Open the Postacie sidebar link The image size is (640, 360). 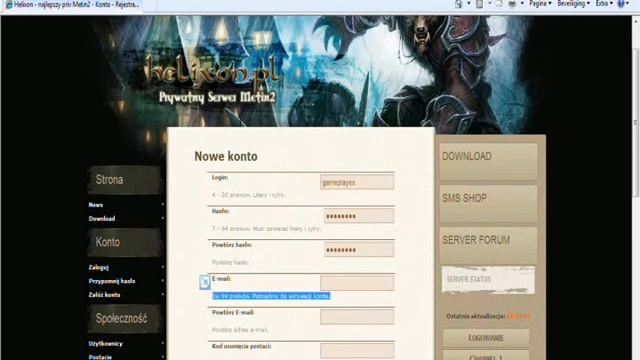point(100,357)
